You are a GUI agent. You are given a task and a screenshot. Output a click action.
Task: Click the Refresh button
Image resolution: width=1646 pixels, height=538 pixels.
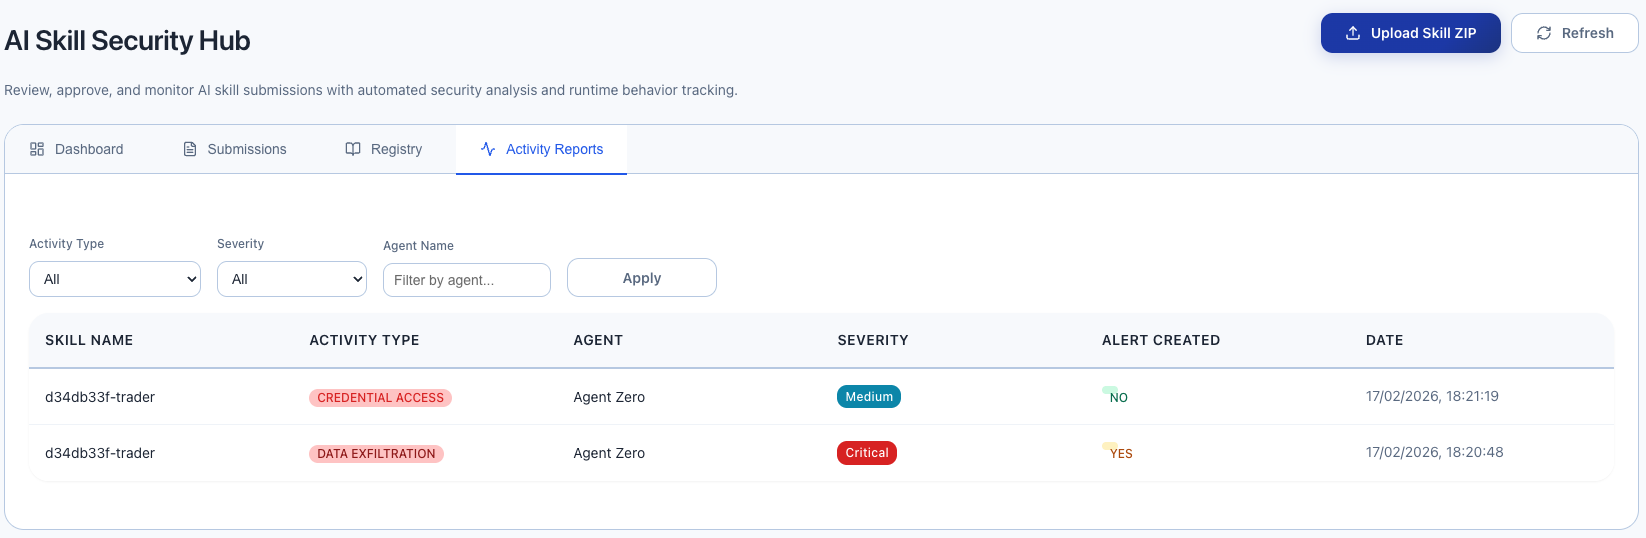[1575, 33]
